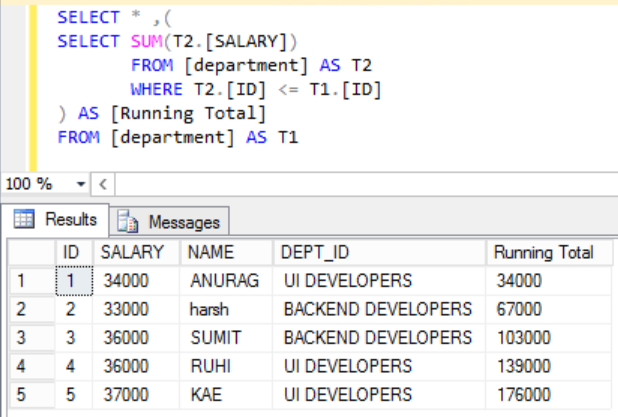The height and width of the screenshot is (417, 618).
Task: Click Running Total cell 67000
Action: click(x=549, y=309)
